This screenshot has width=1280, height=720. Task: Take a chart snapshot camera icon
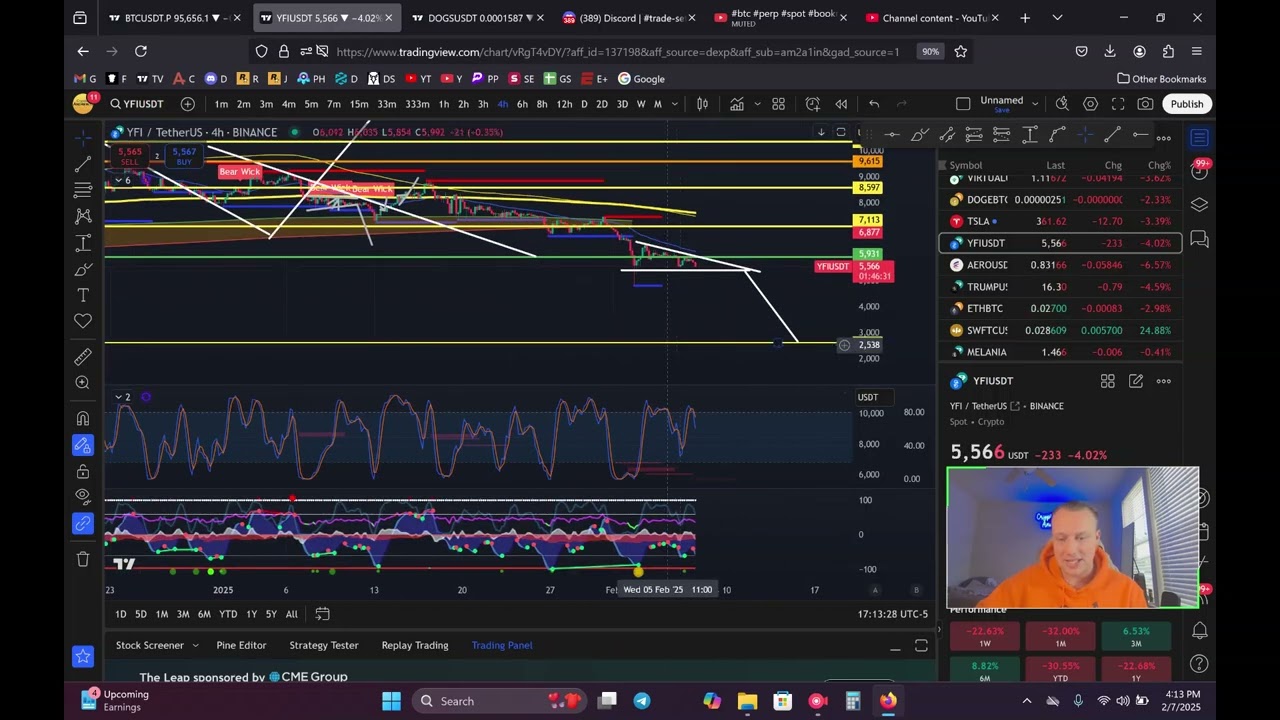tap(1145, 104)
